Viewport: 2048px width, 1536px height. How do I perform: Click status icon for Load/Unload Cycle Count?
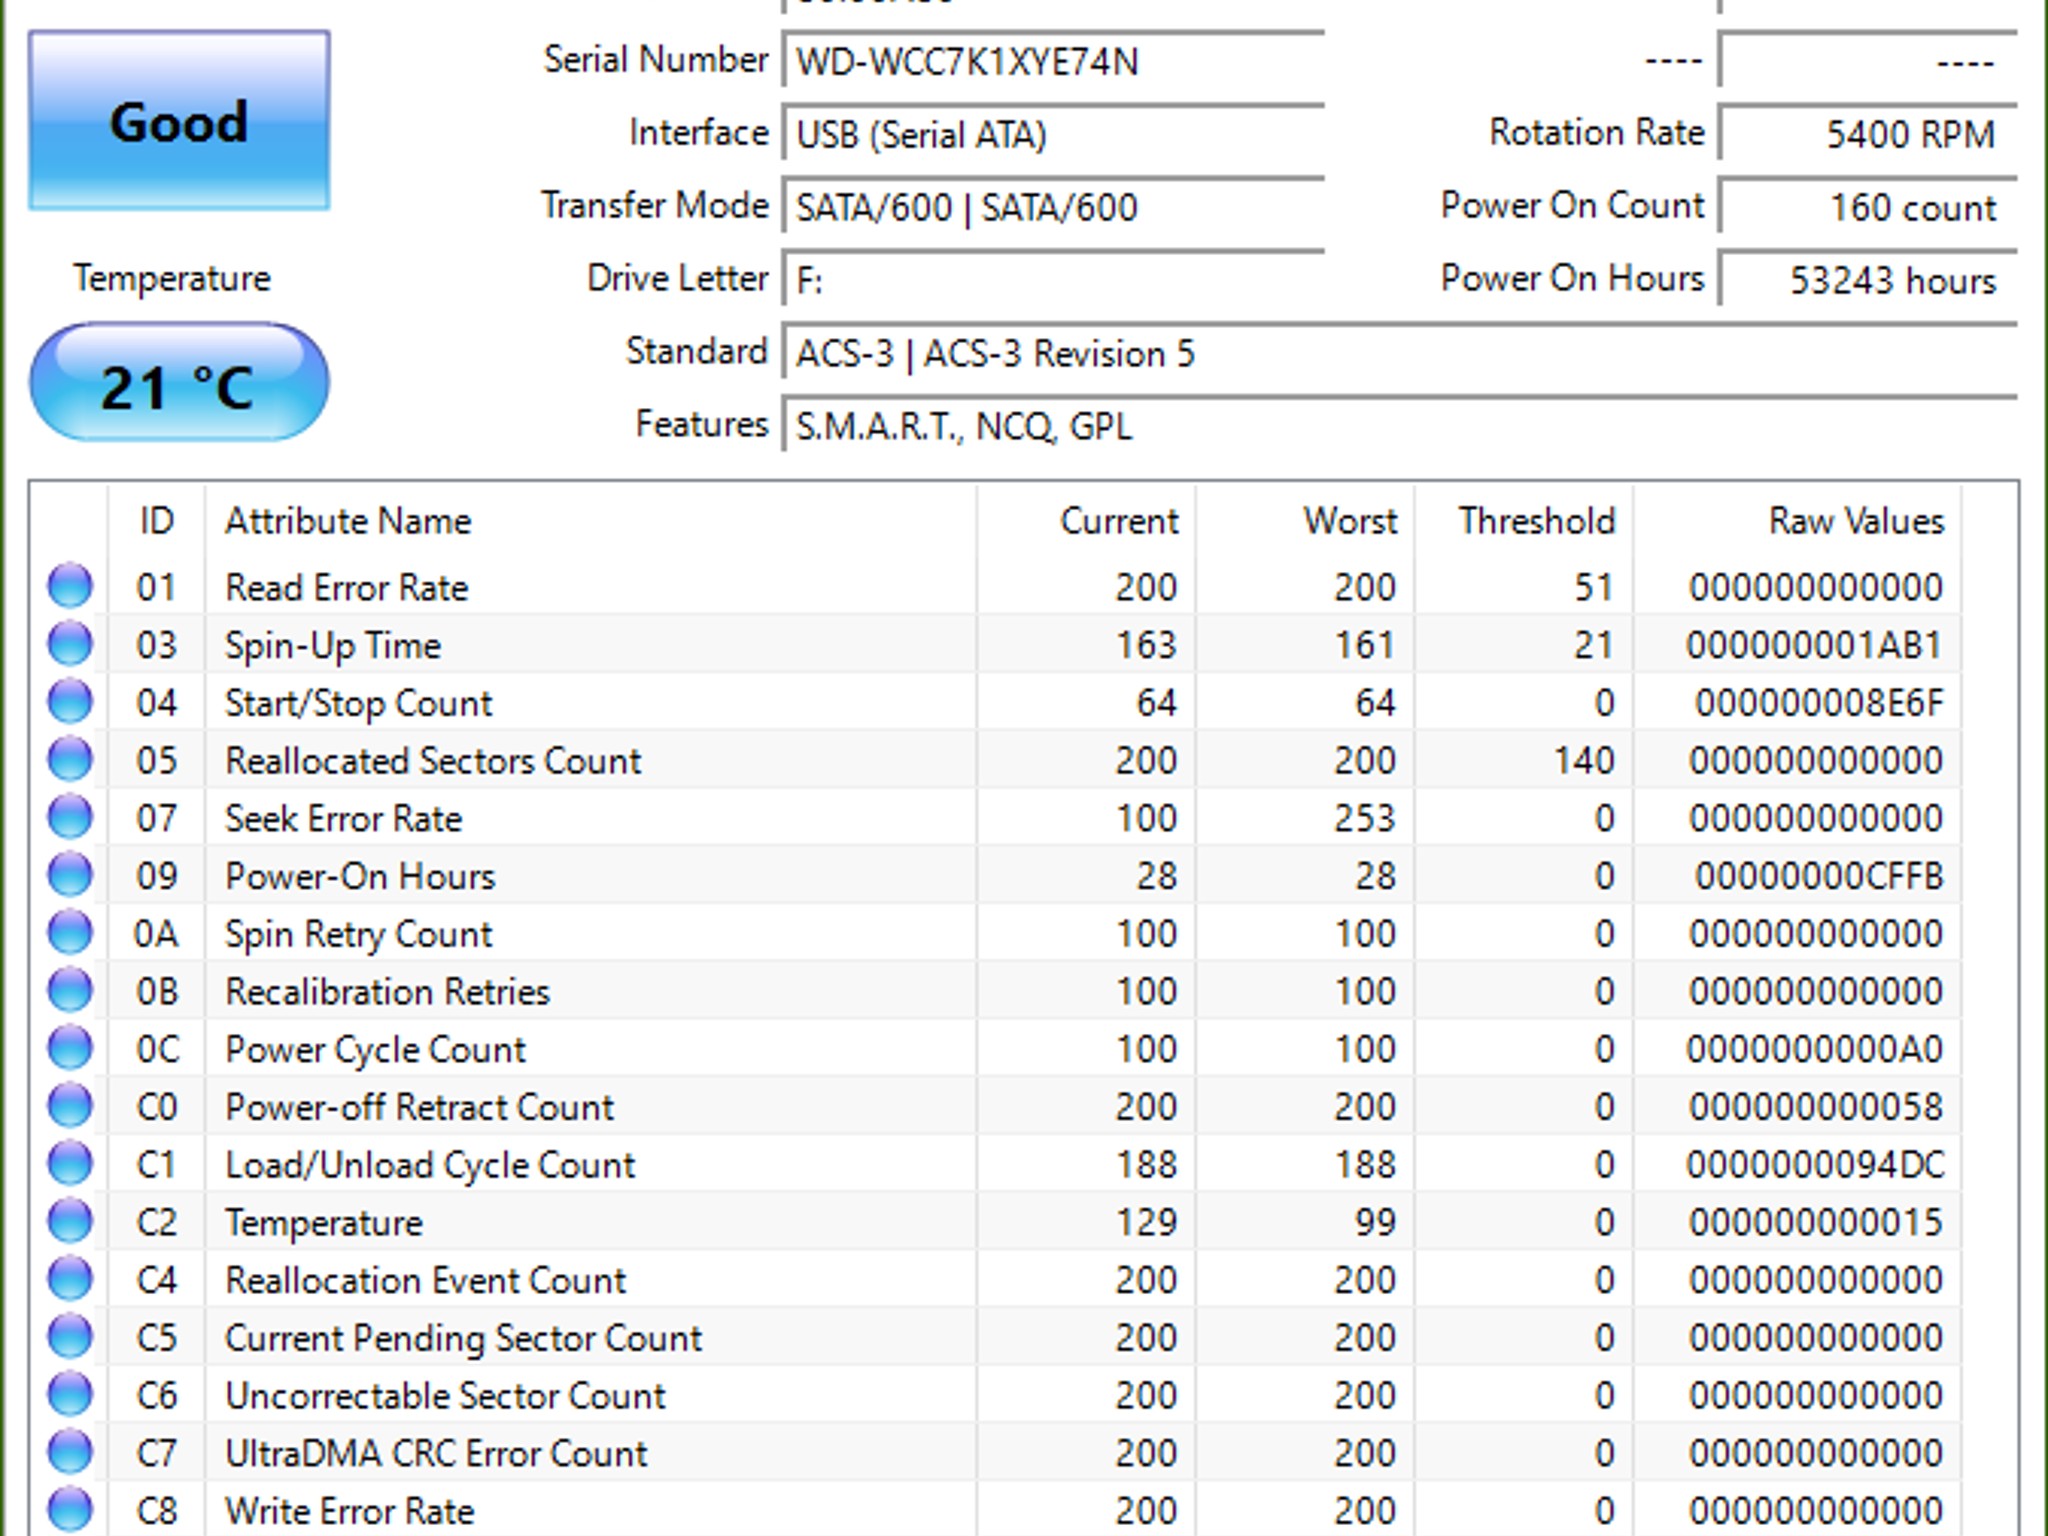(x=70, y=1164)
